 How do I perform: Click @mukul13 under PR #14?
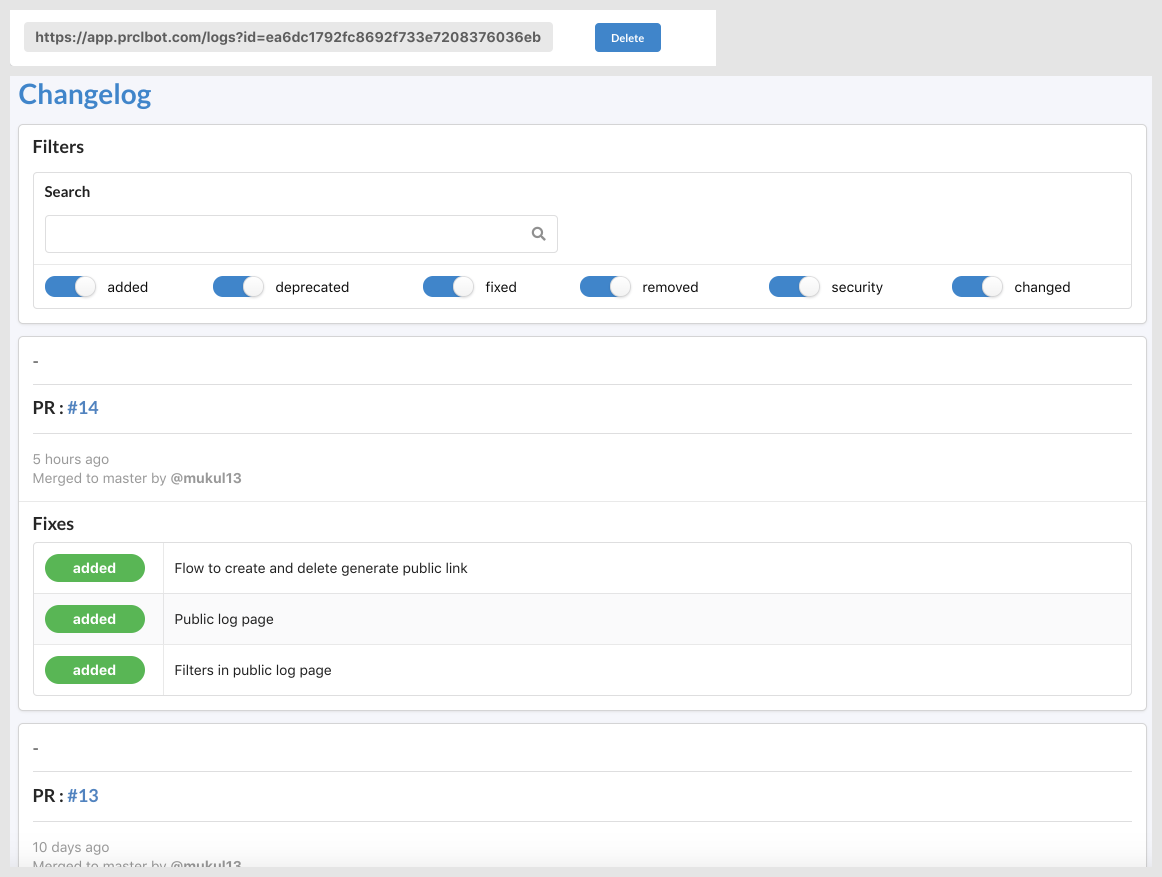click(x=206, y=478)
